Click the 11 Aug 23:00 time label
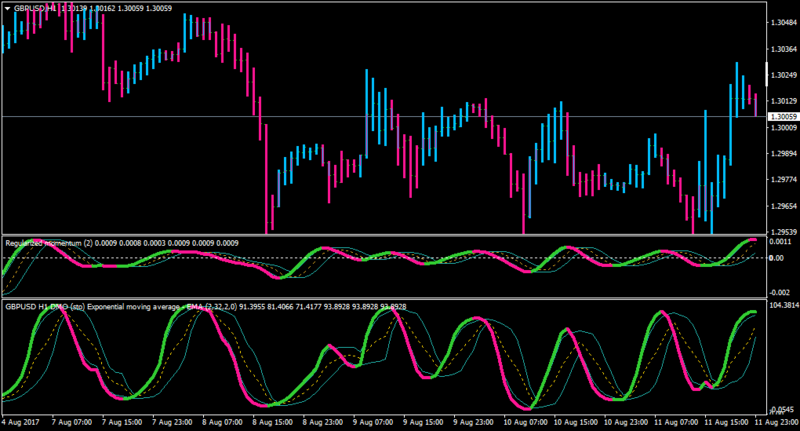Image resolution: width=800 pixels, height=431 pixels. pyautogui.click(x=776, y=422)
